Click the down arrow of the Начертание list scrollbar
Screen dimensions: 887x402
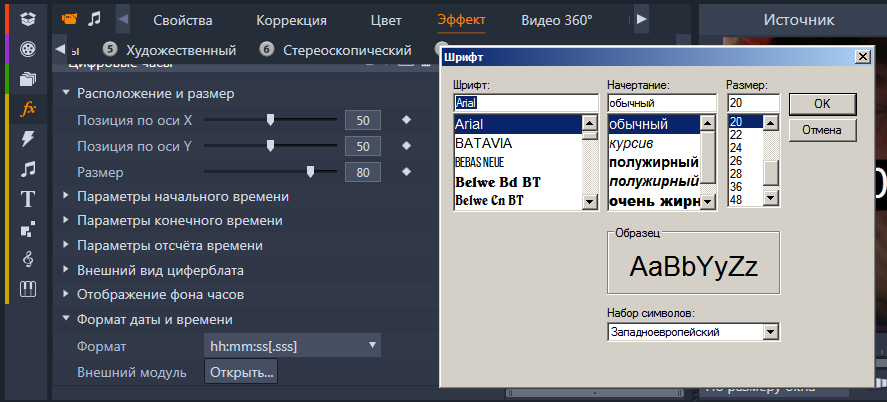coord(708,201)
